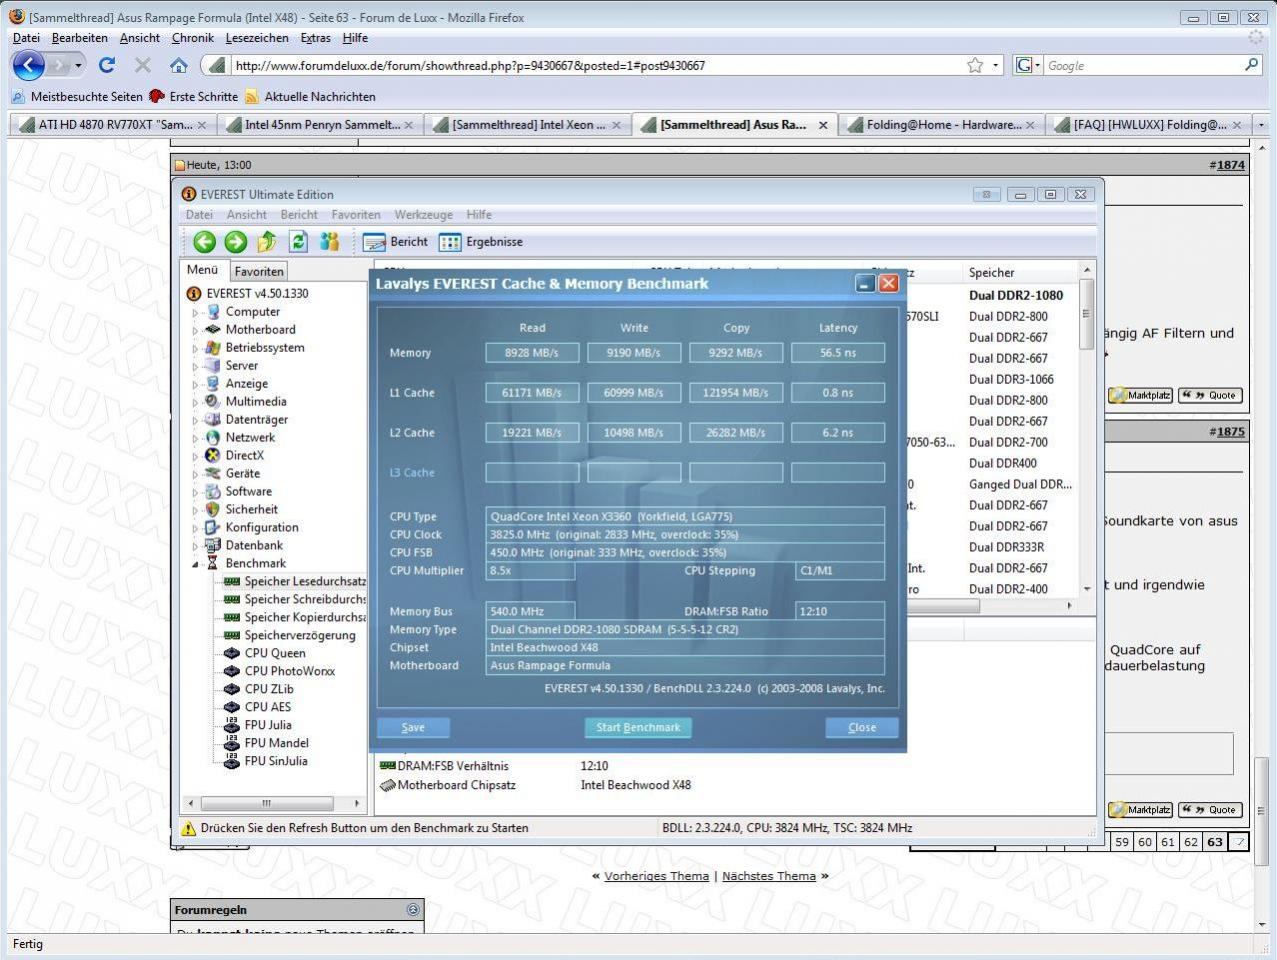
Task: Select the FPU SinJulia benchmark
Action: [276, 761]
